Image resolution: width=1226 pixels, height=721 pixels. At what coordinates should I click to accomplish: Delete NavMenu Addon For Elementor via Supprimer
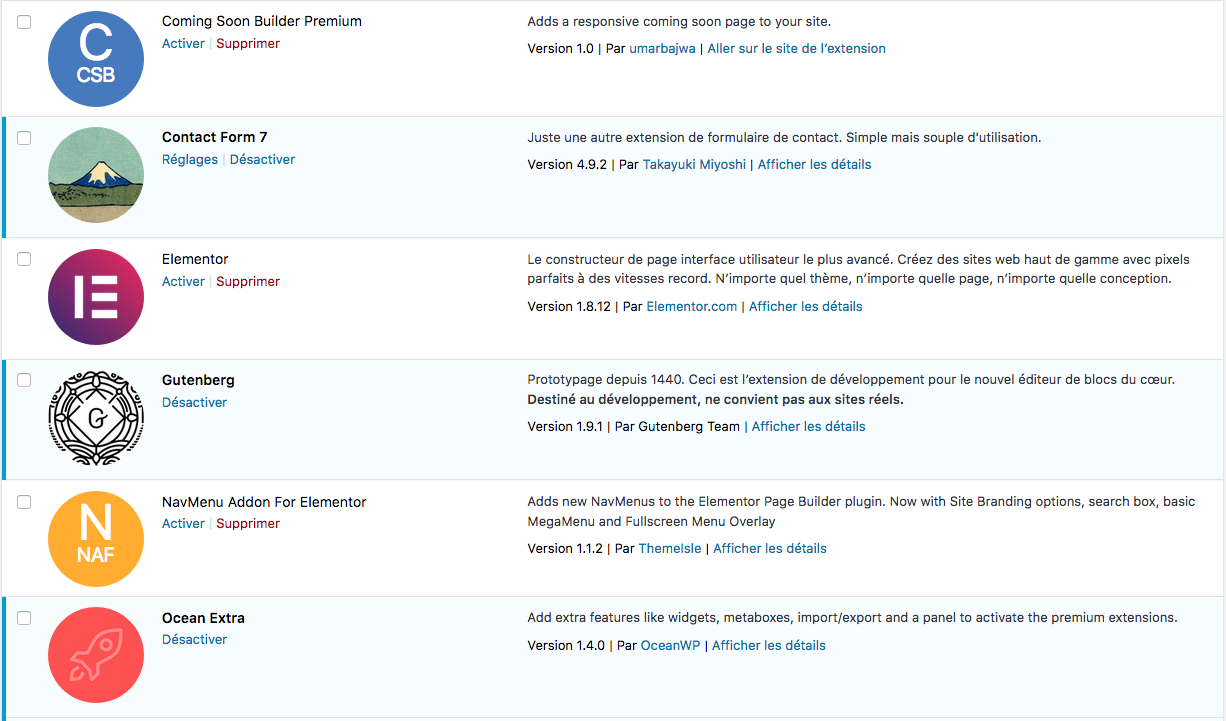point(248,523)
